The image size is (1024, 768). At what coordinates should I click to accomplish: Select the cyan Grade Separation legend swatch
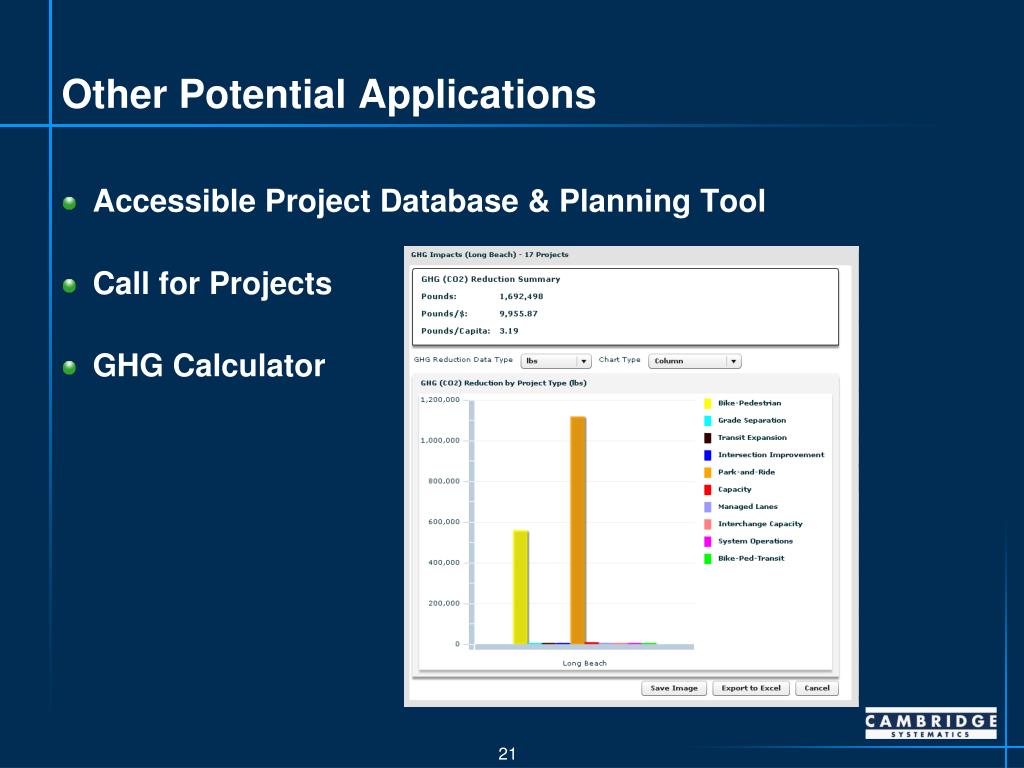click(707, 421)
